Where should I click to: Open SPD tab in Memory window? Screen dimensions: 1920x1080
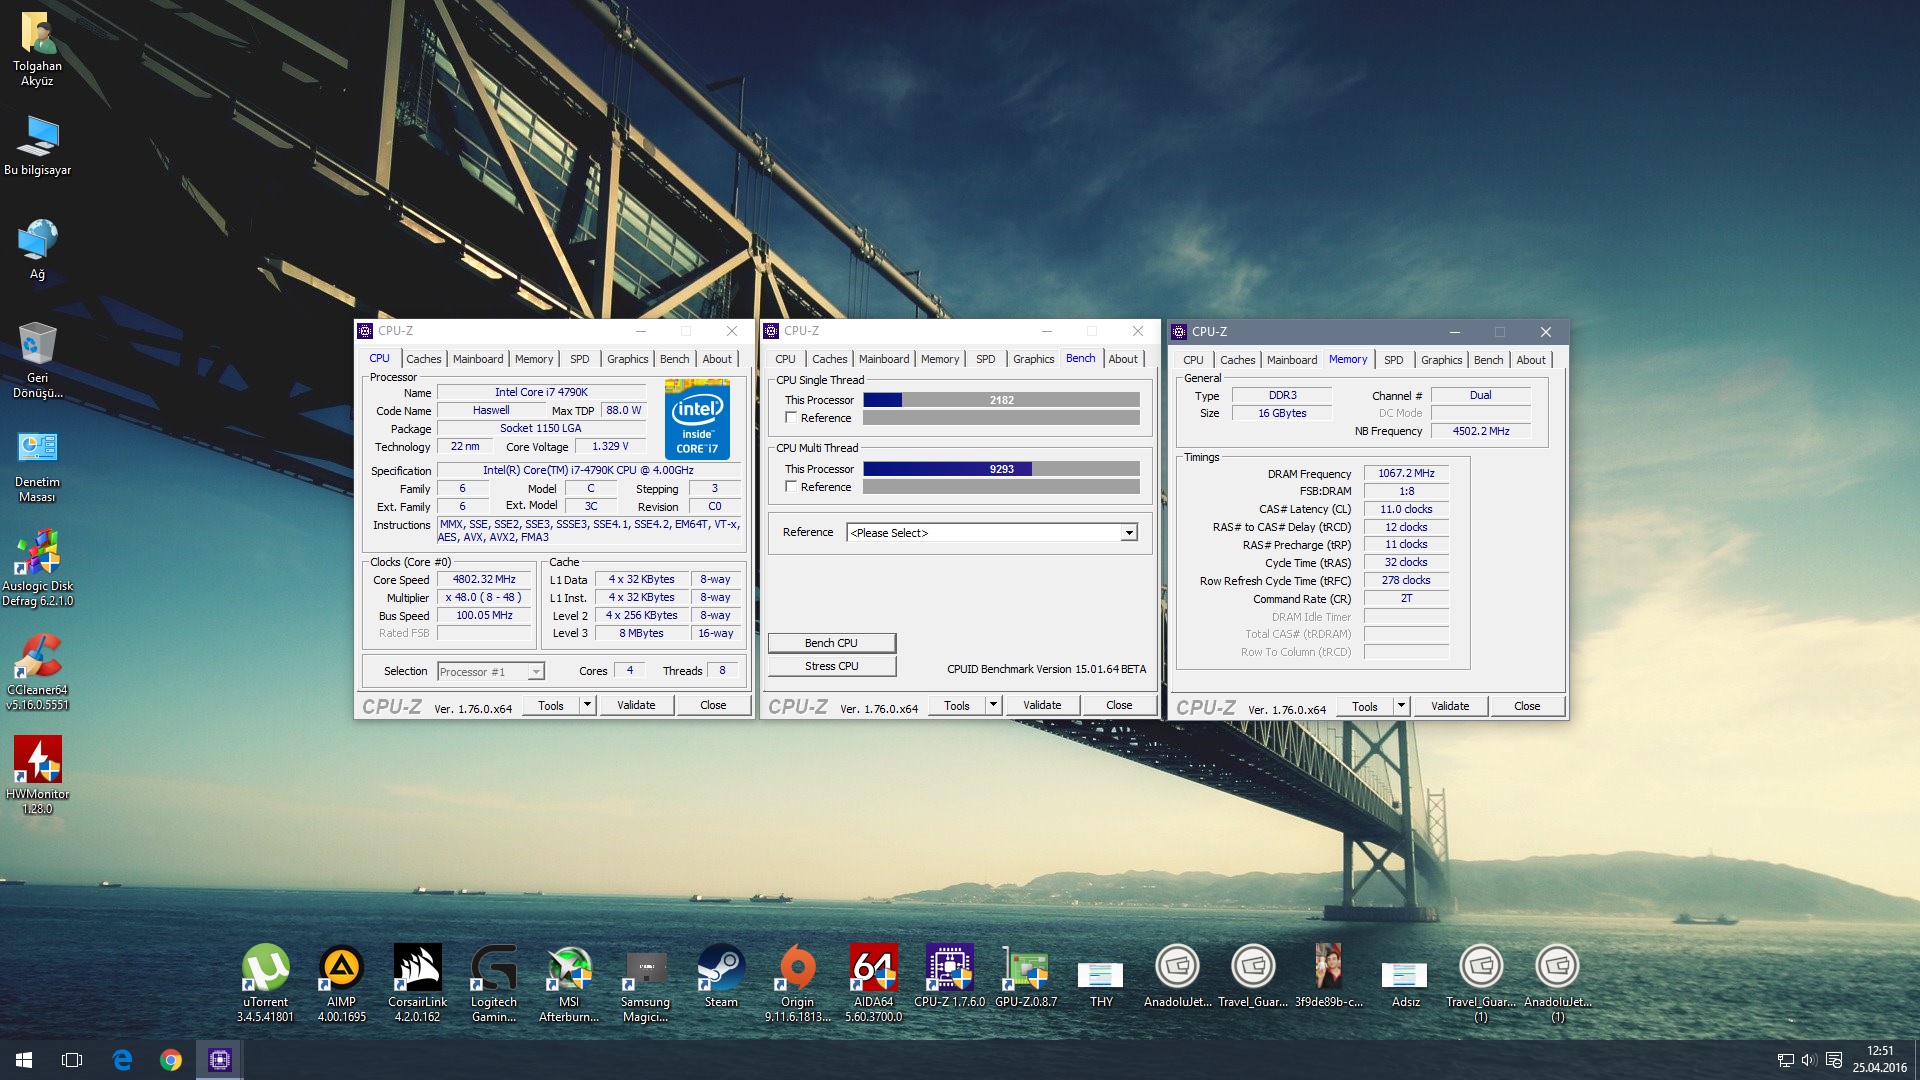(x=1393, y=360)
